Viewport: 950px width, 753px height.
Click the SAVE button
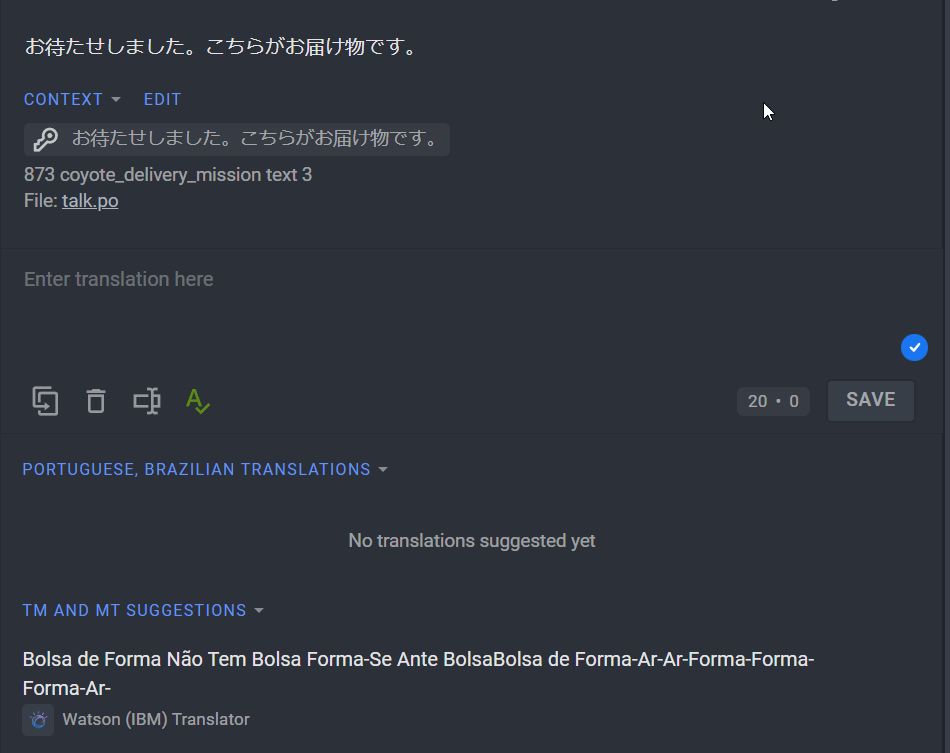click(871, 400)
